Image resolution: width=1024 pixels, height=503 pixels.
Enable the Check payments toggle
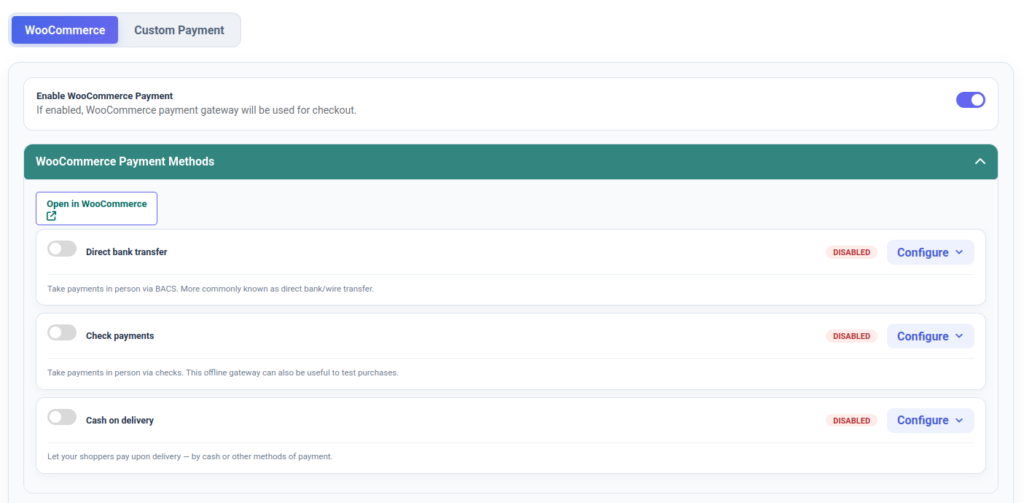(x=62, y=333)
